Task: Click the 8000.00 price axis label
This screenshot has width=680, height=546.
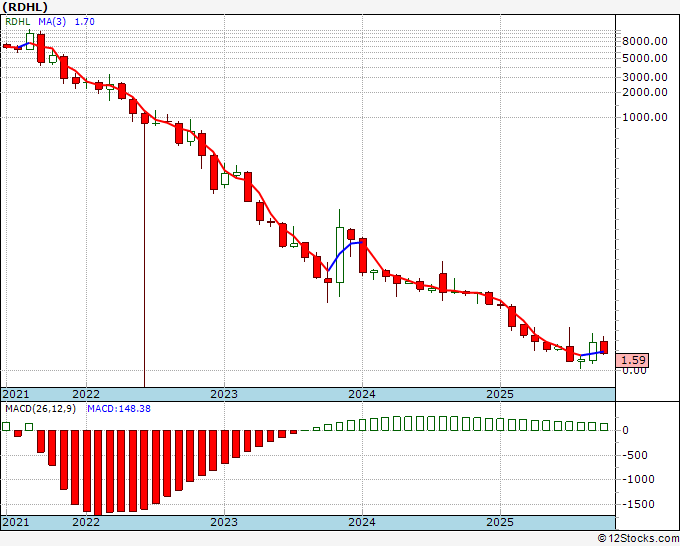Action: coord(644,41)
